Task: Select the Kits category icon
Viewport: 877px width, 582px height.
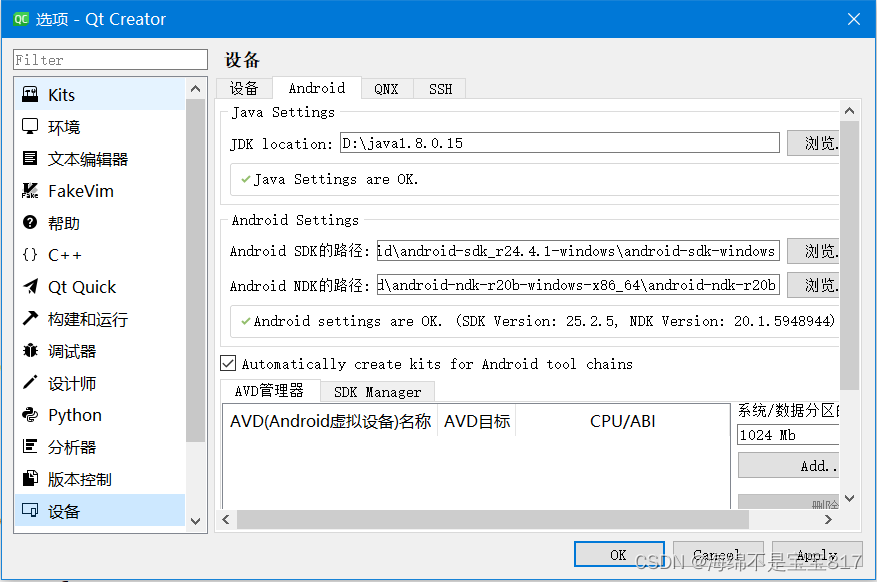Action: (30, 94)
